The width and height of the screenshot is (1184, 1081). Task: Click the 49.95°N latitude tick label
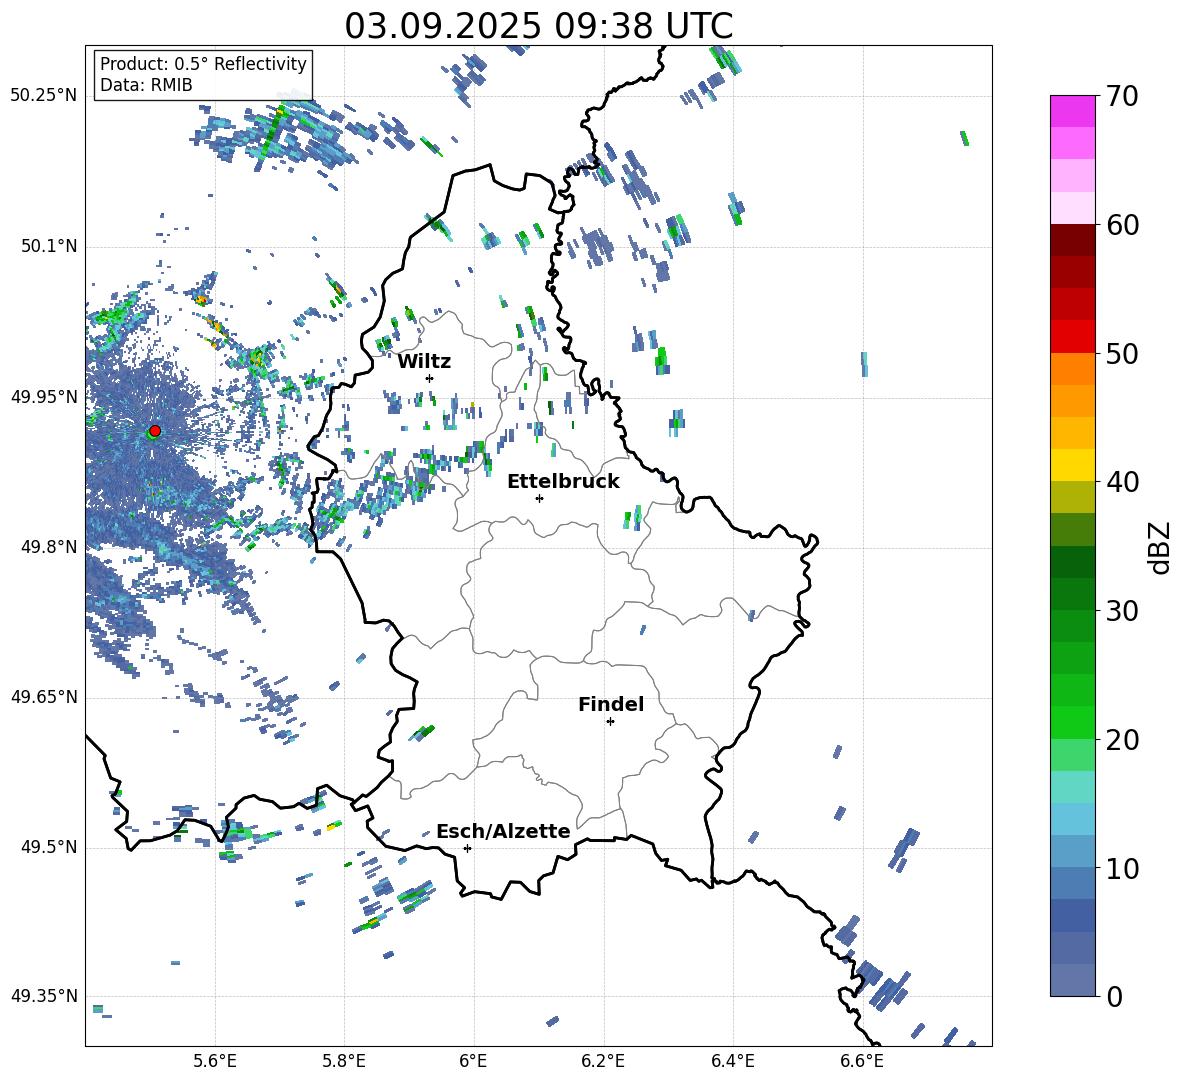click(44, 396)
